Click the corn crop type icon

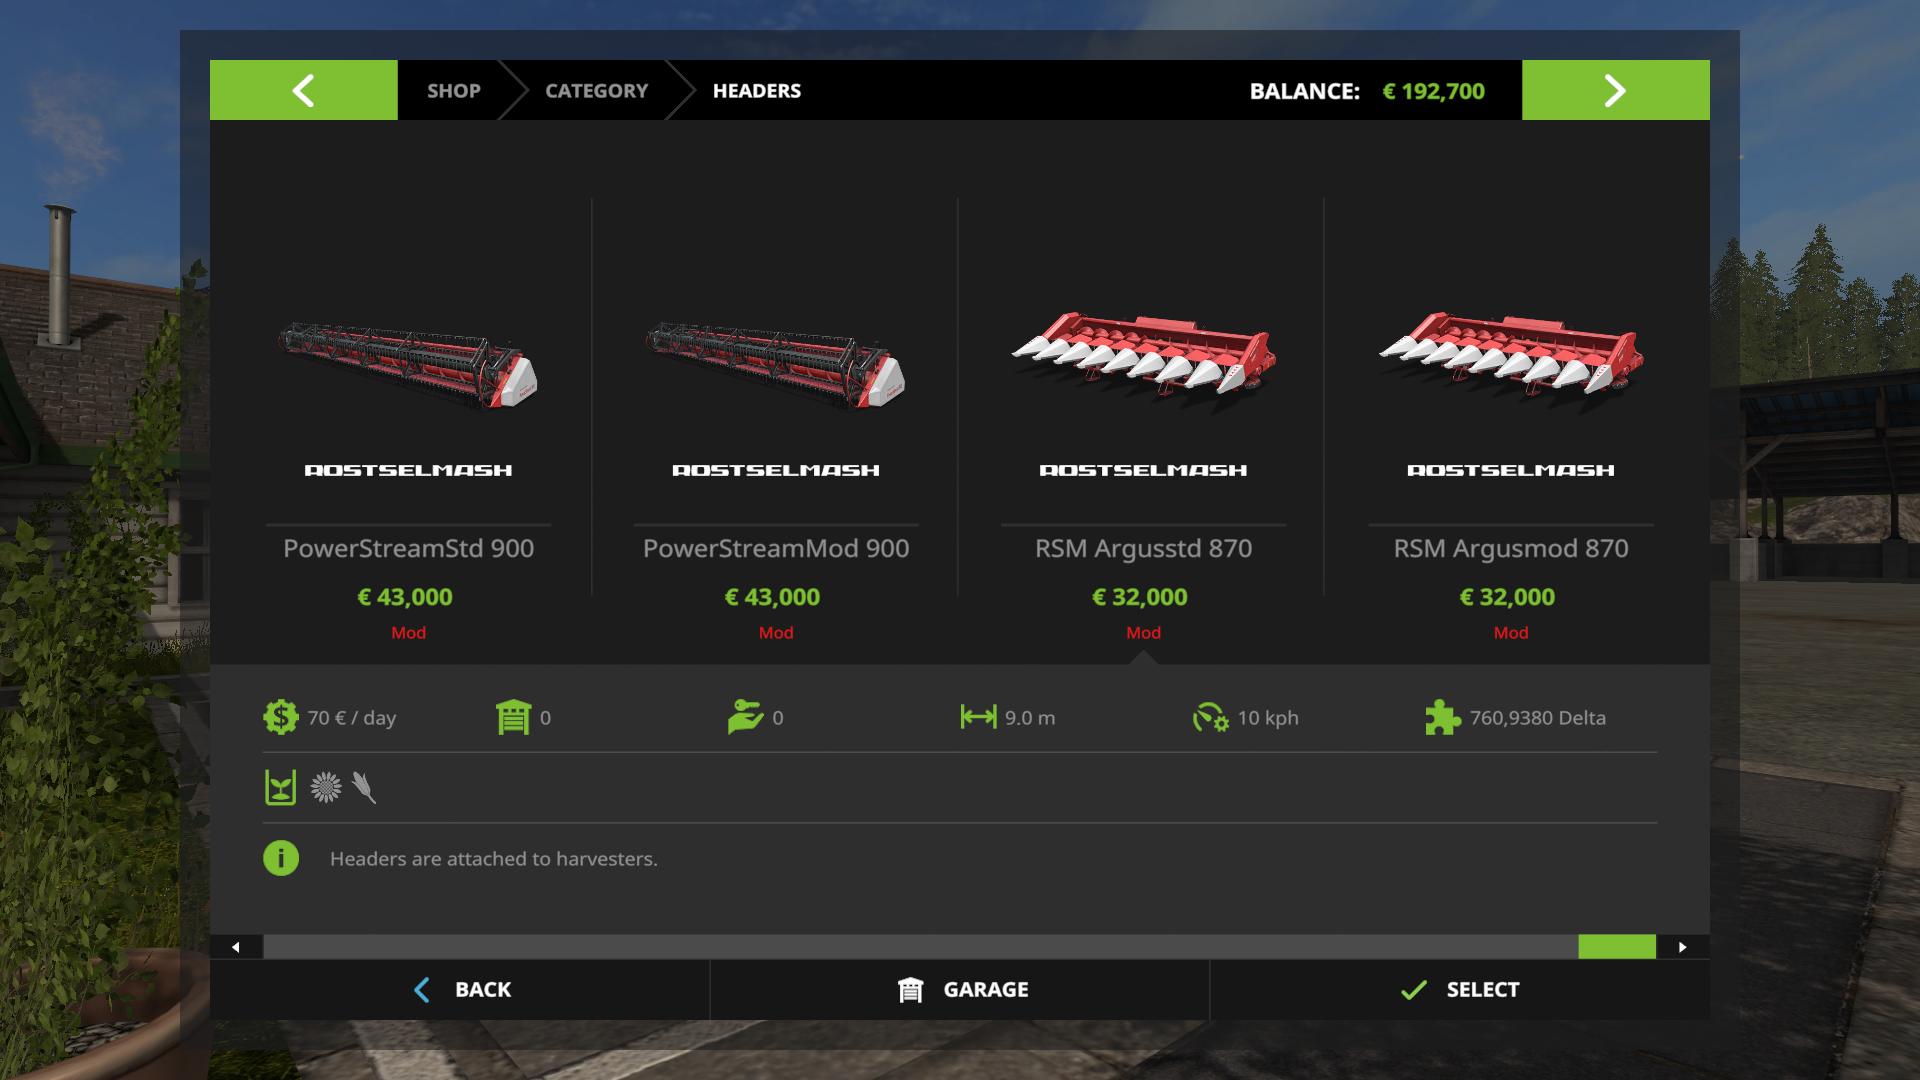click(x=364, y=788)
